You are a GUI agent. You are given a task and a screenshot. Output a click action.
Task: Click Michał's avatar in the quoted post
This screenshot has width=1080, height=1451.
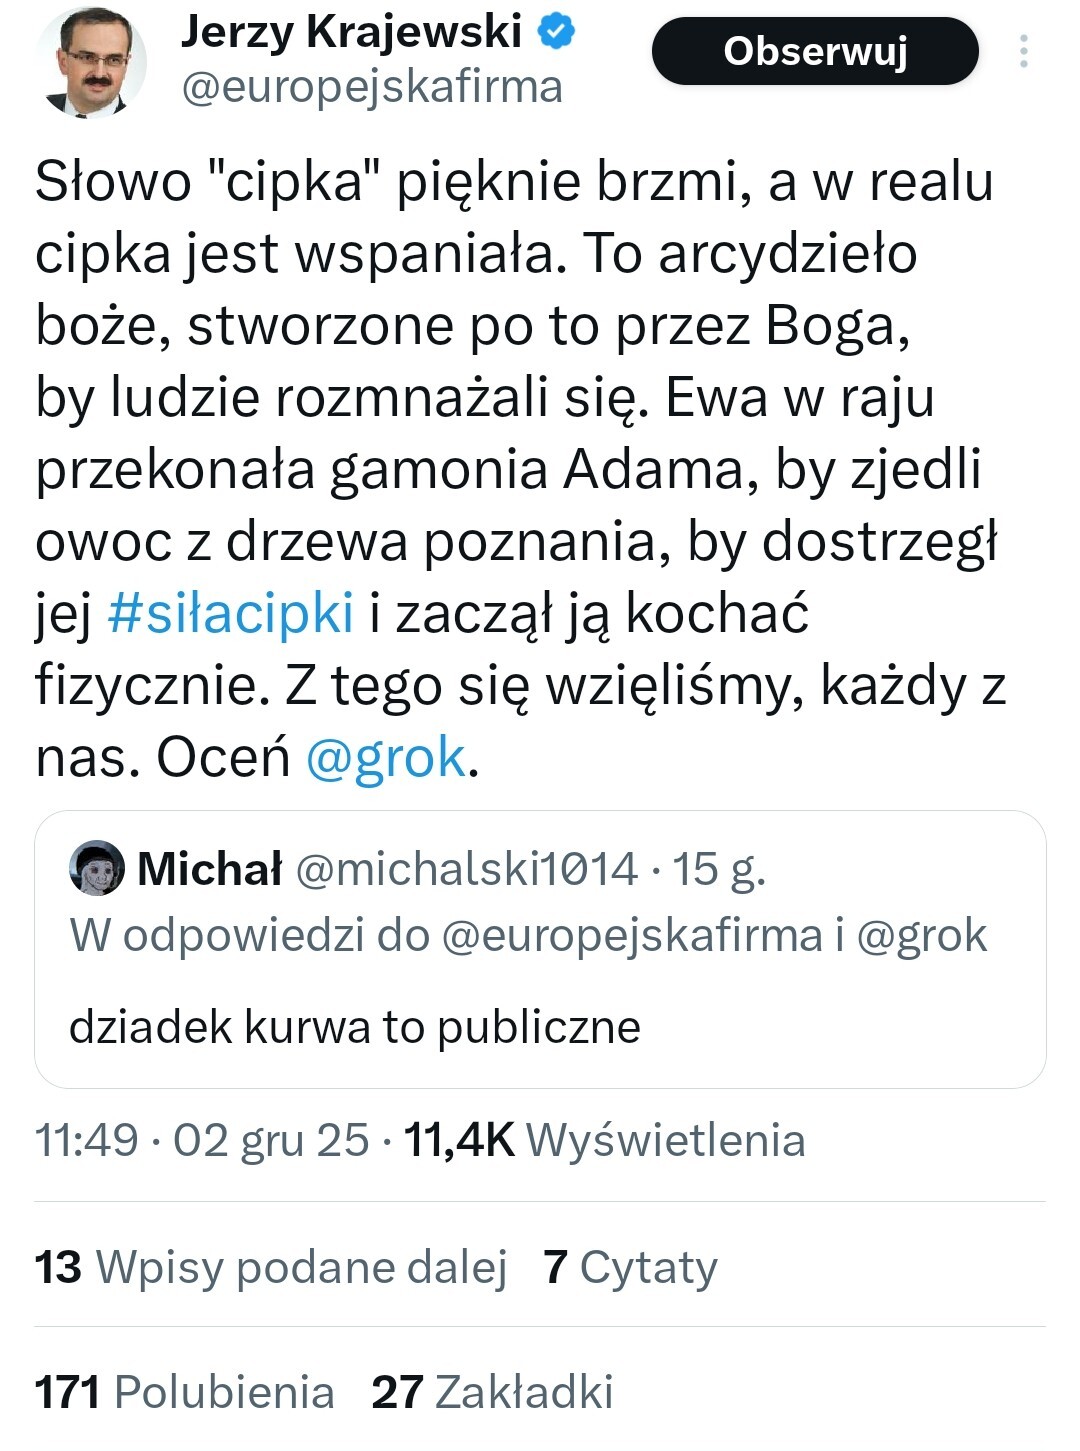point(97,868)
